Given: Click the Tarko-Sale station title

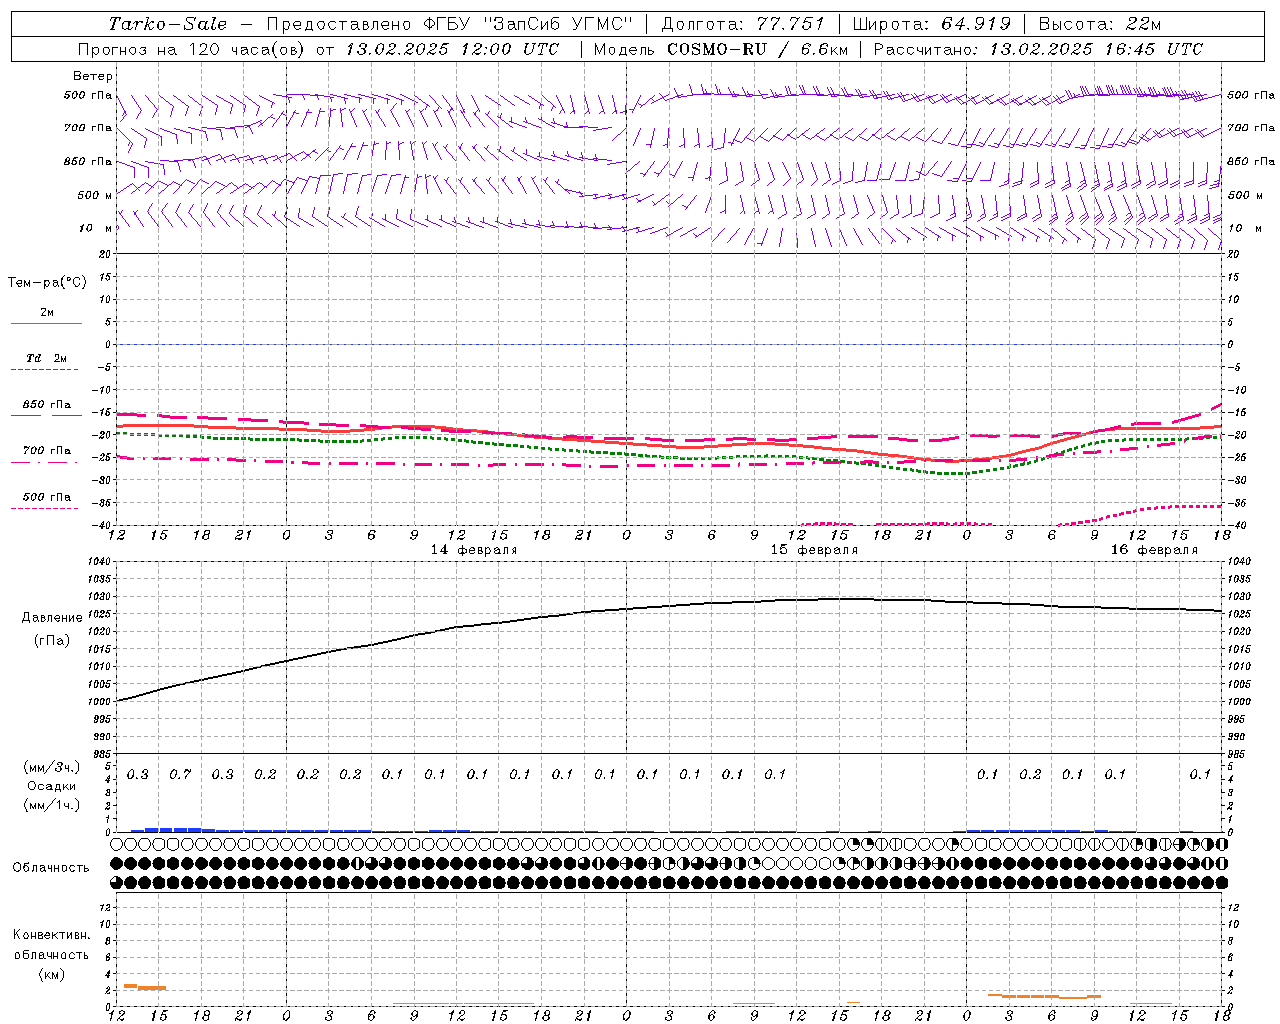Looking at the screenshot, I should [168, 24].
